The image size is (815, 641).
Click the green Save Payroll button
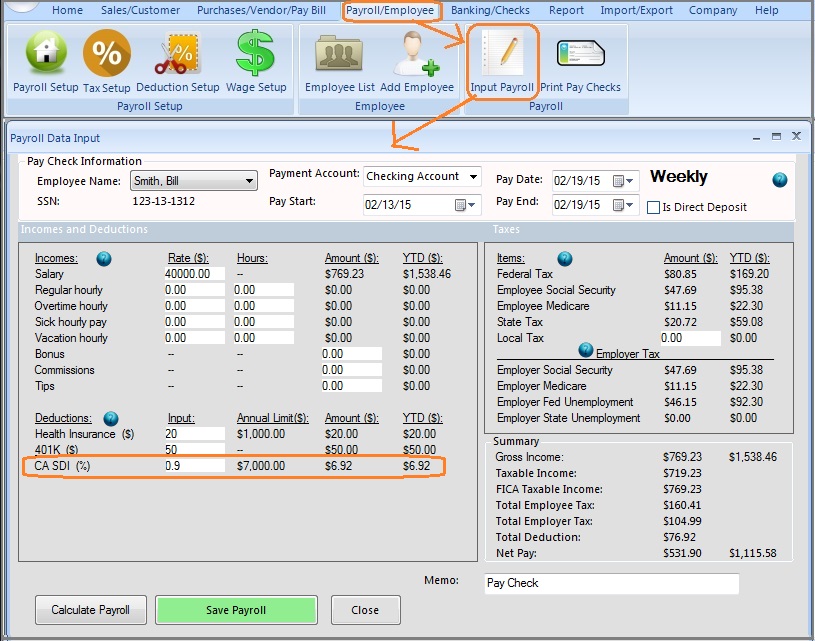point(236,610)
